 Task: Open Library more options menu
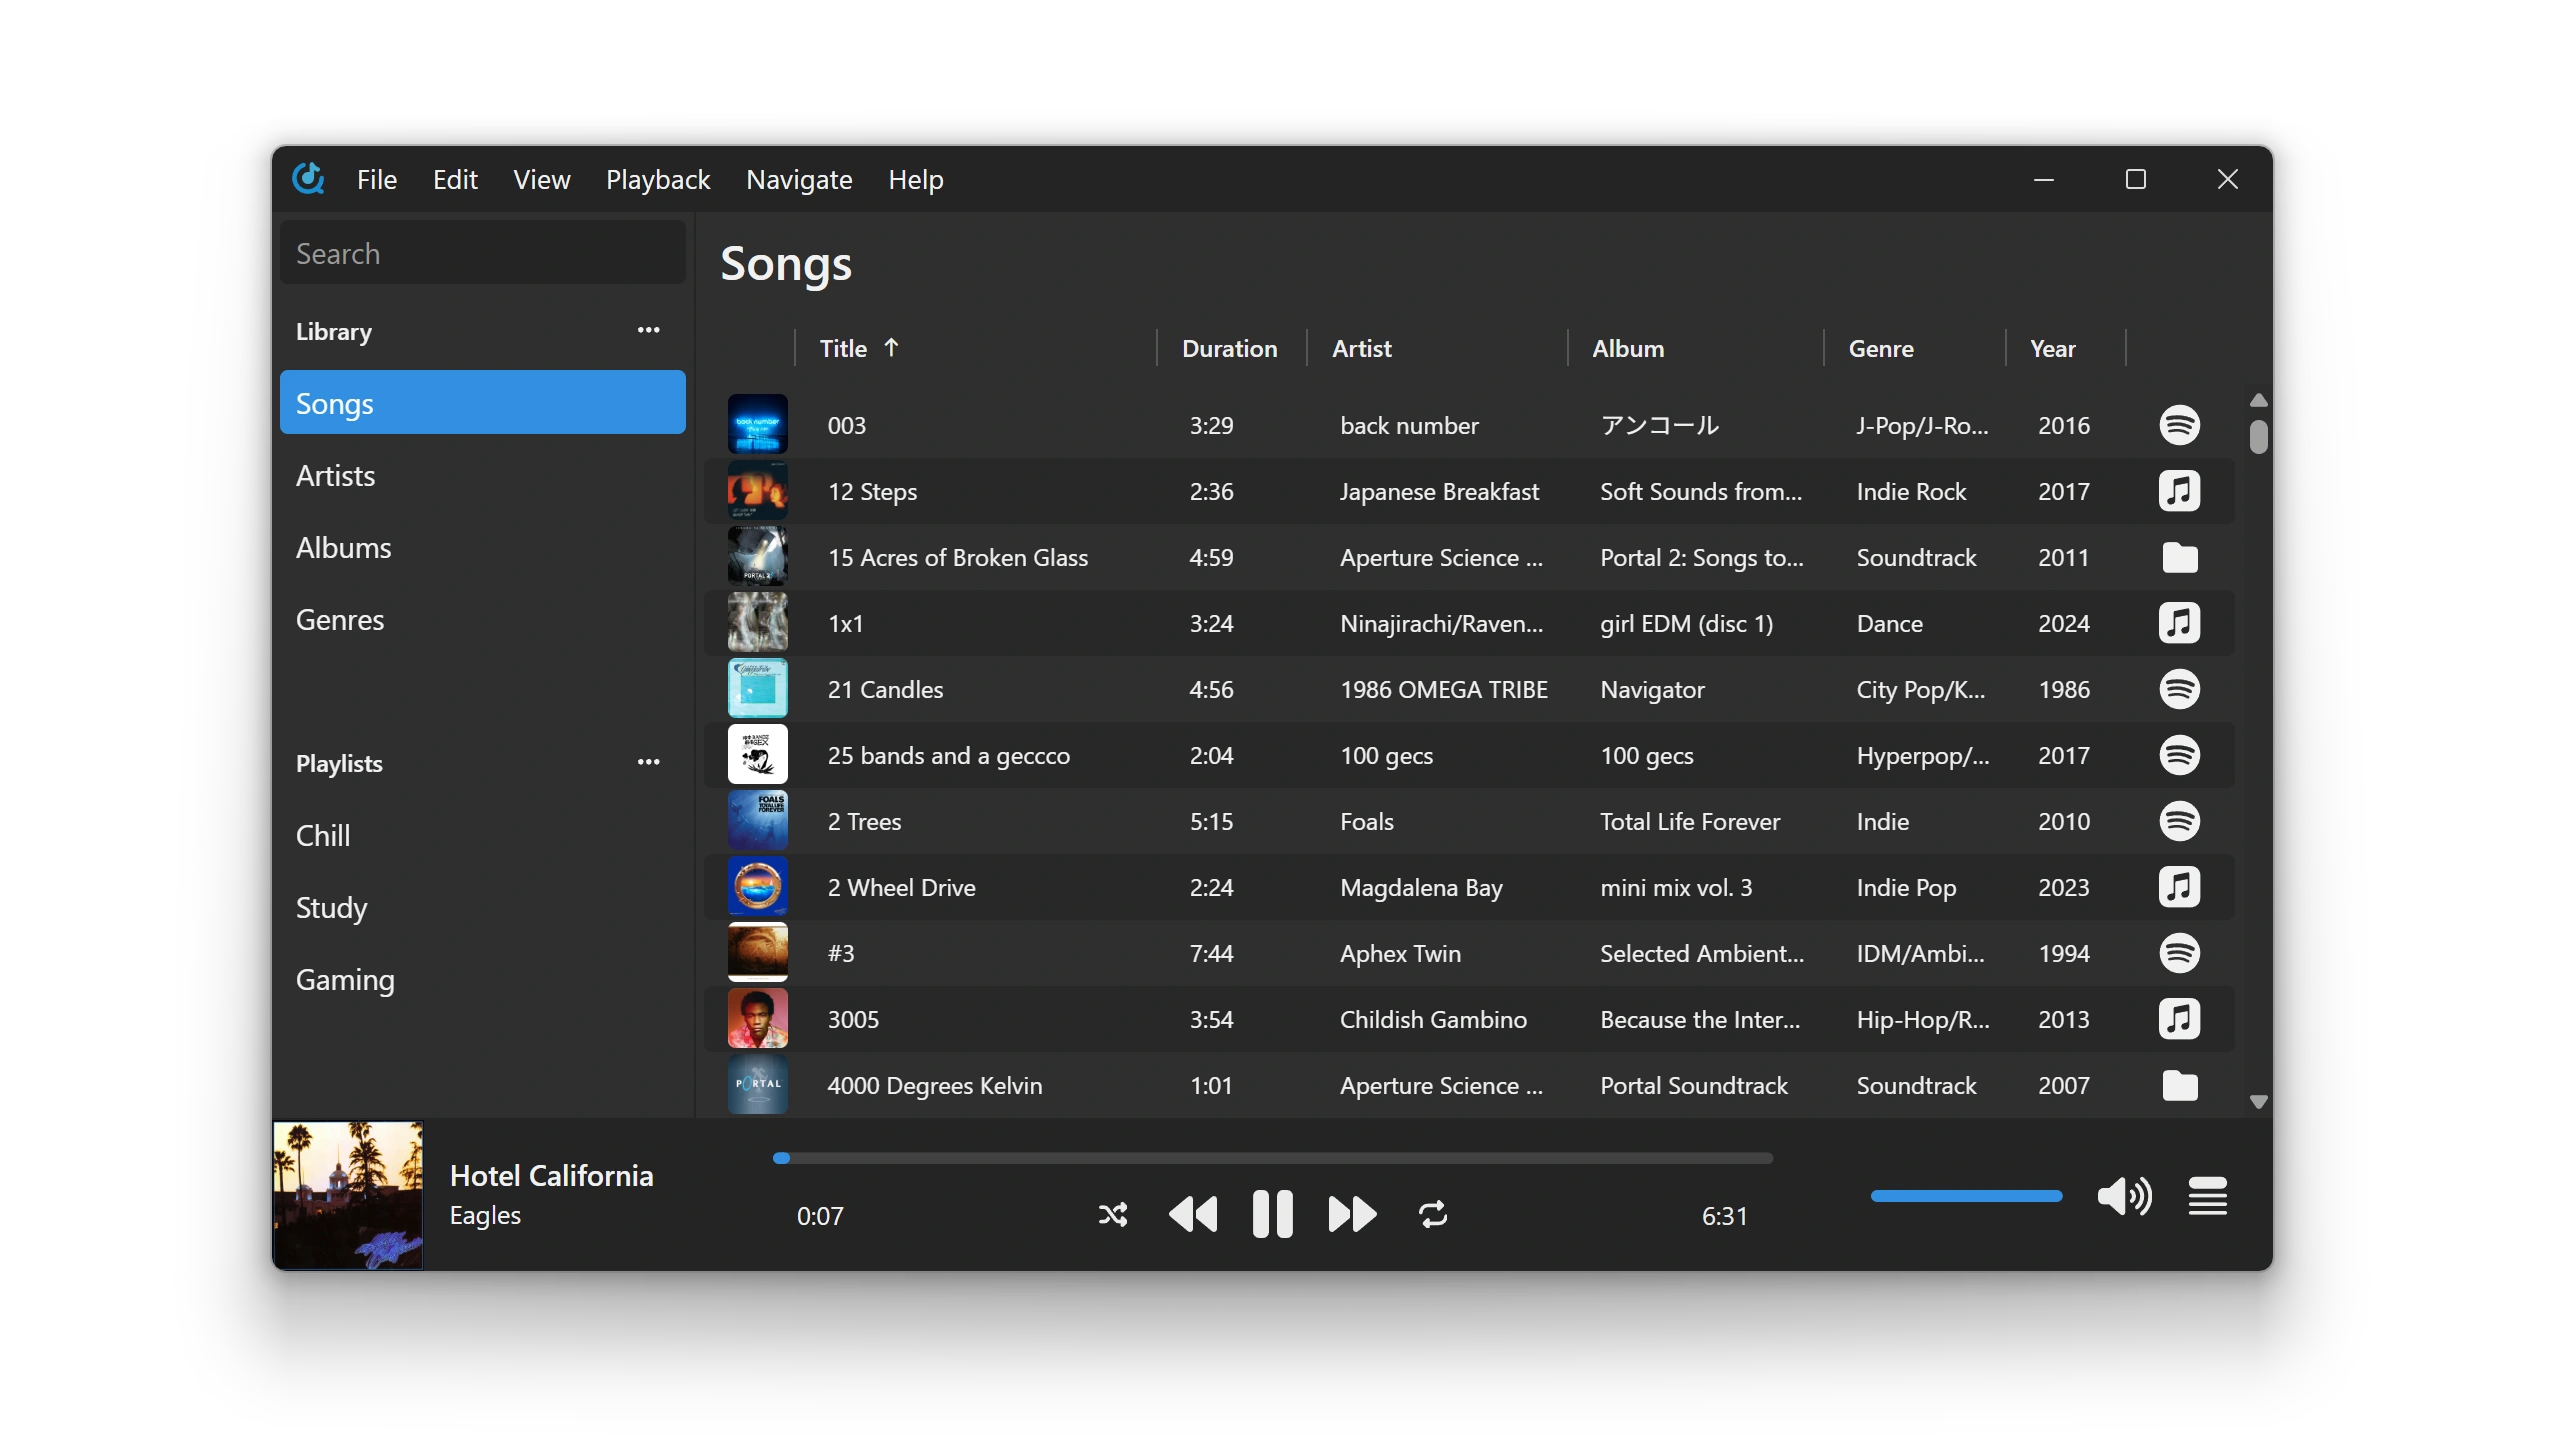point(648,330)
